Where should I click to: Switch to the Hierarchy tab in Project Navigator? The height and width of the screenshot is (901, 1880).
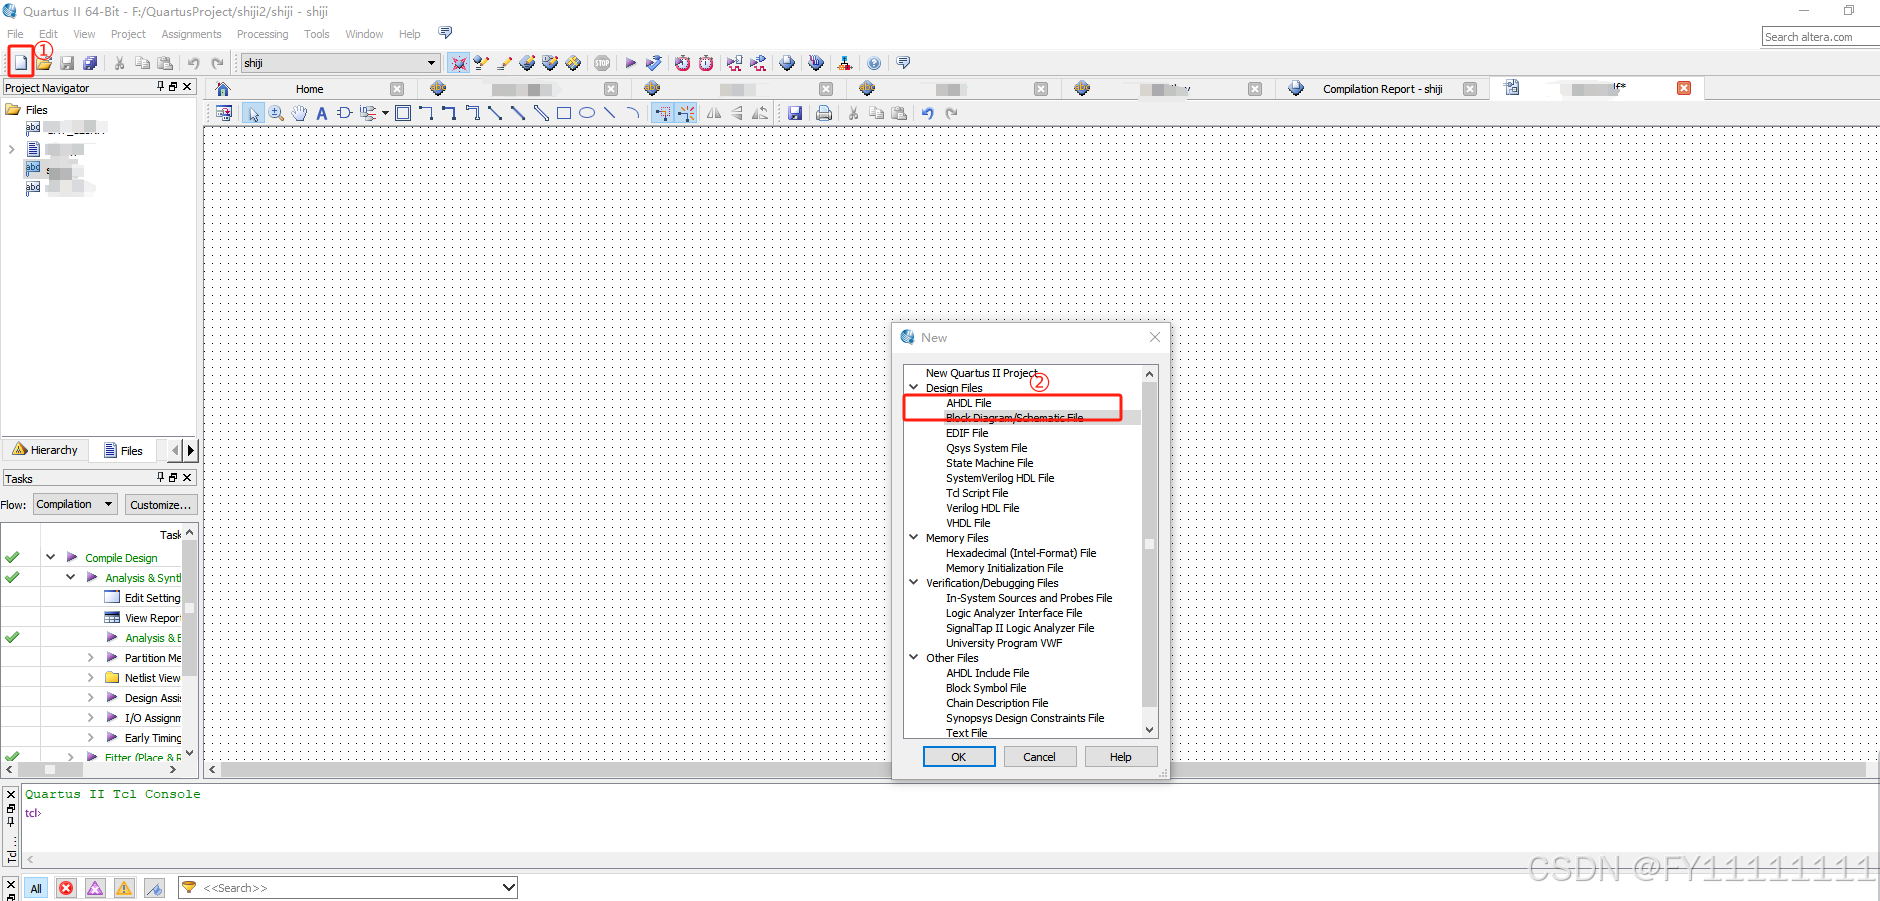[45, 450]
